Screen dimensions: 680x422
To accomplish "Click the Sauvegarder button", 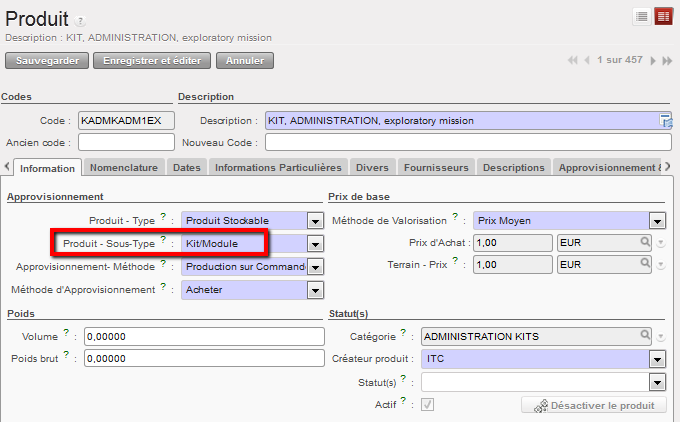I will (x=46, y=61).
